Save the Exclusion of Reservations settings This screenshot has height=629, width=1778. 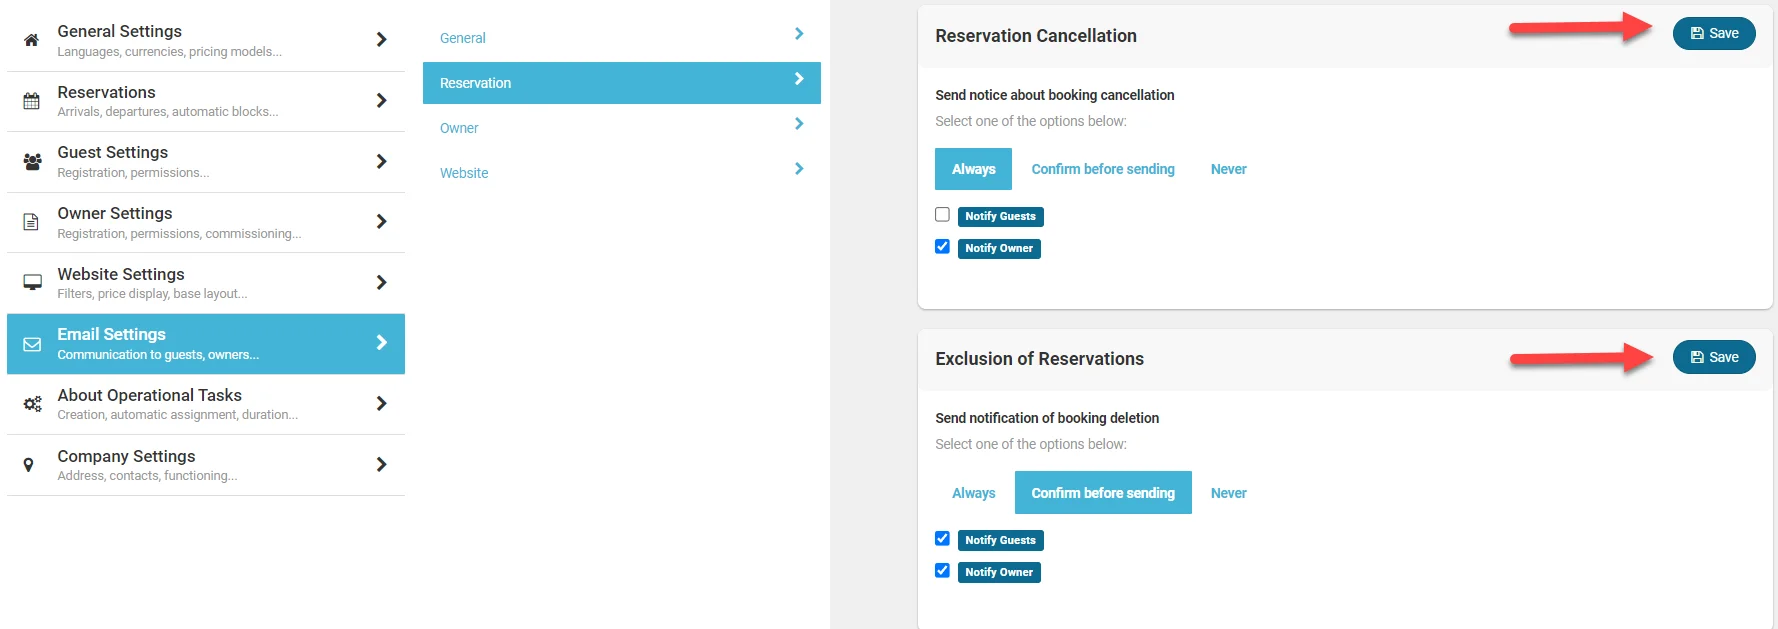pos(1714,357)
